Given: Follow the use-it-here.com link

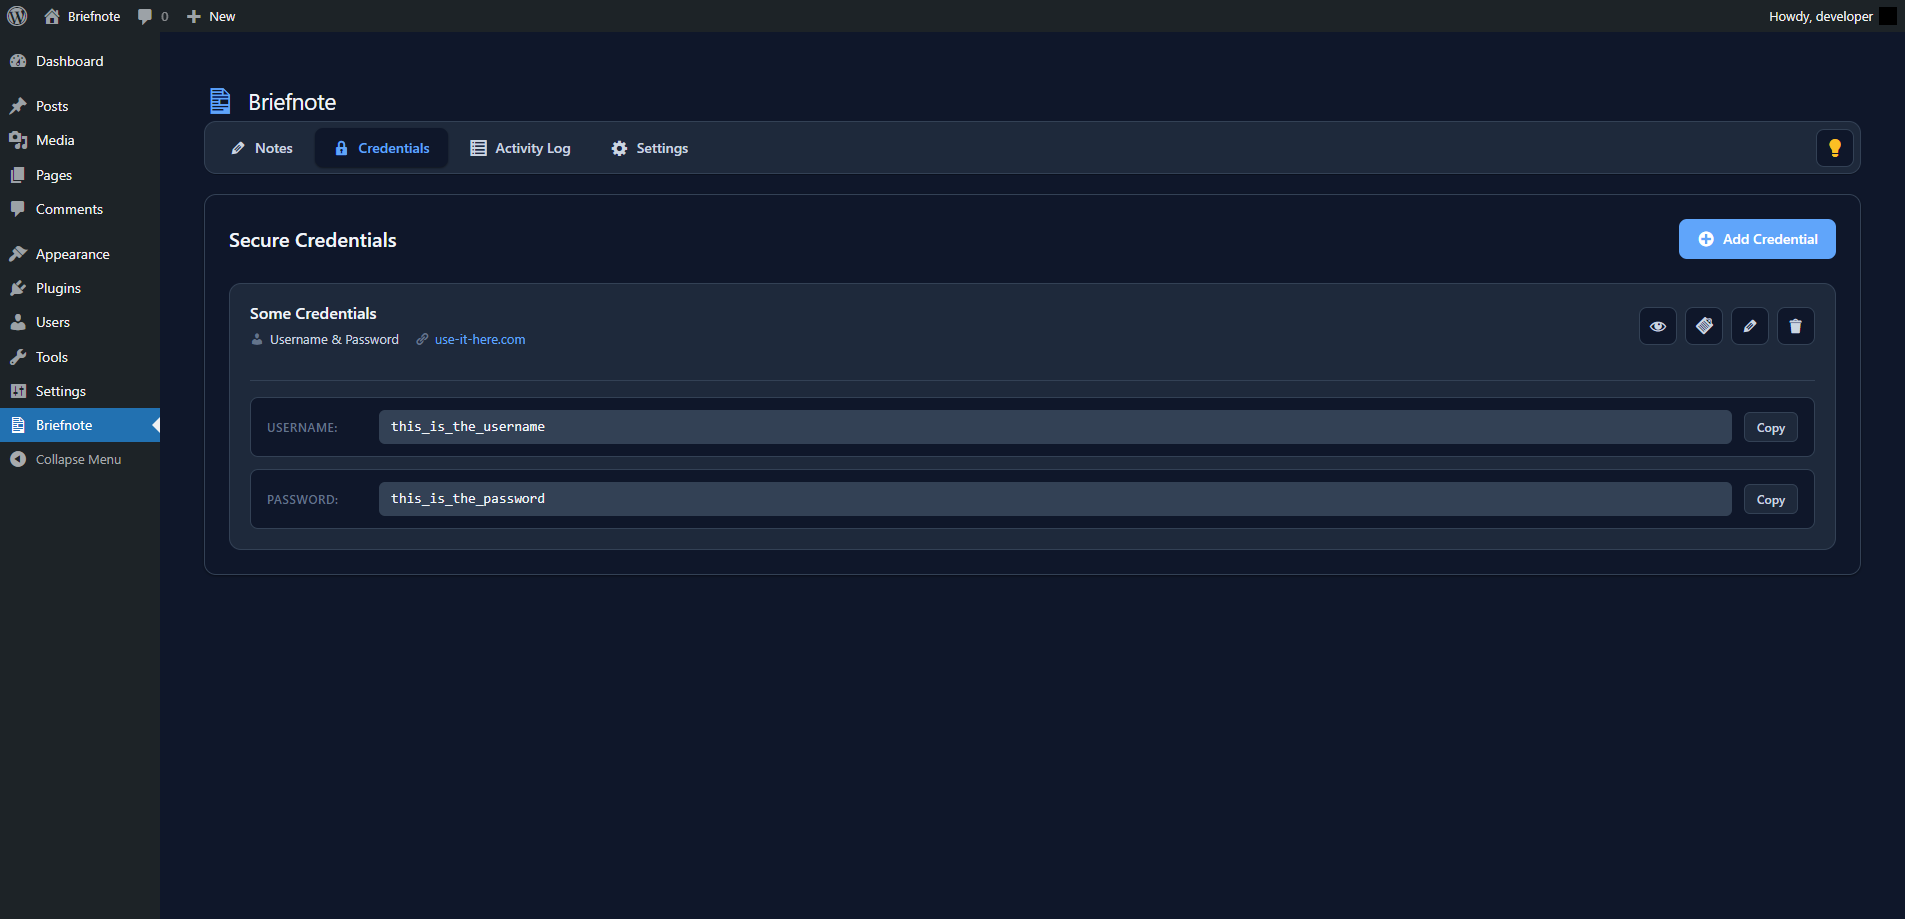Looking at the screenshot, I should [479, 339].
